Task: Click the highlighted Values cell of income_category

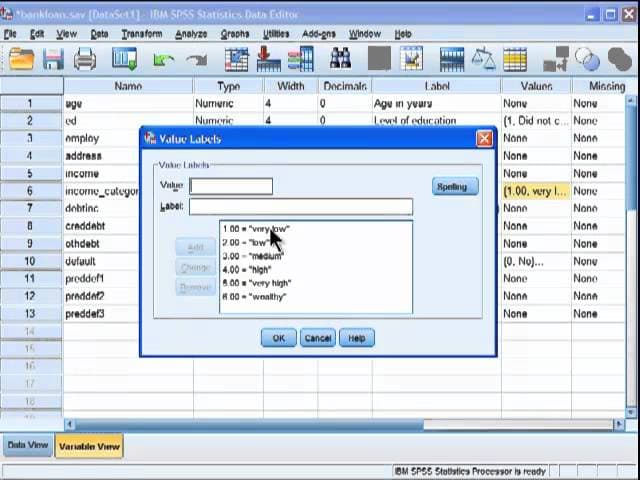Action: click(x=536, y=191)
